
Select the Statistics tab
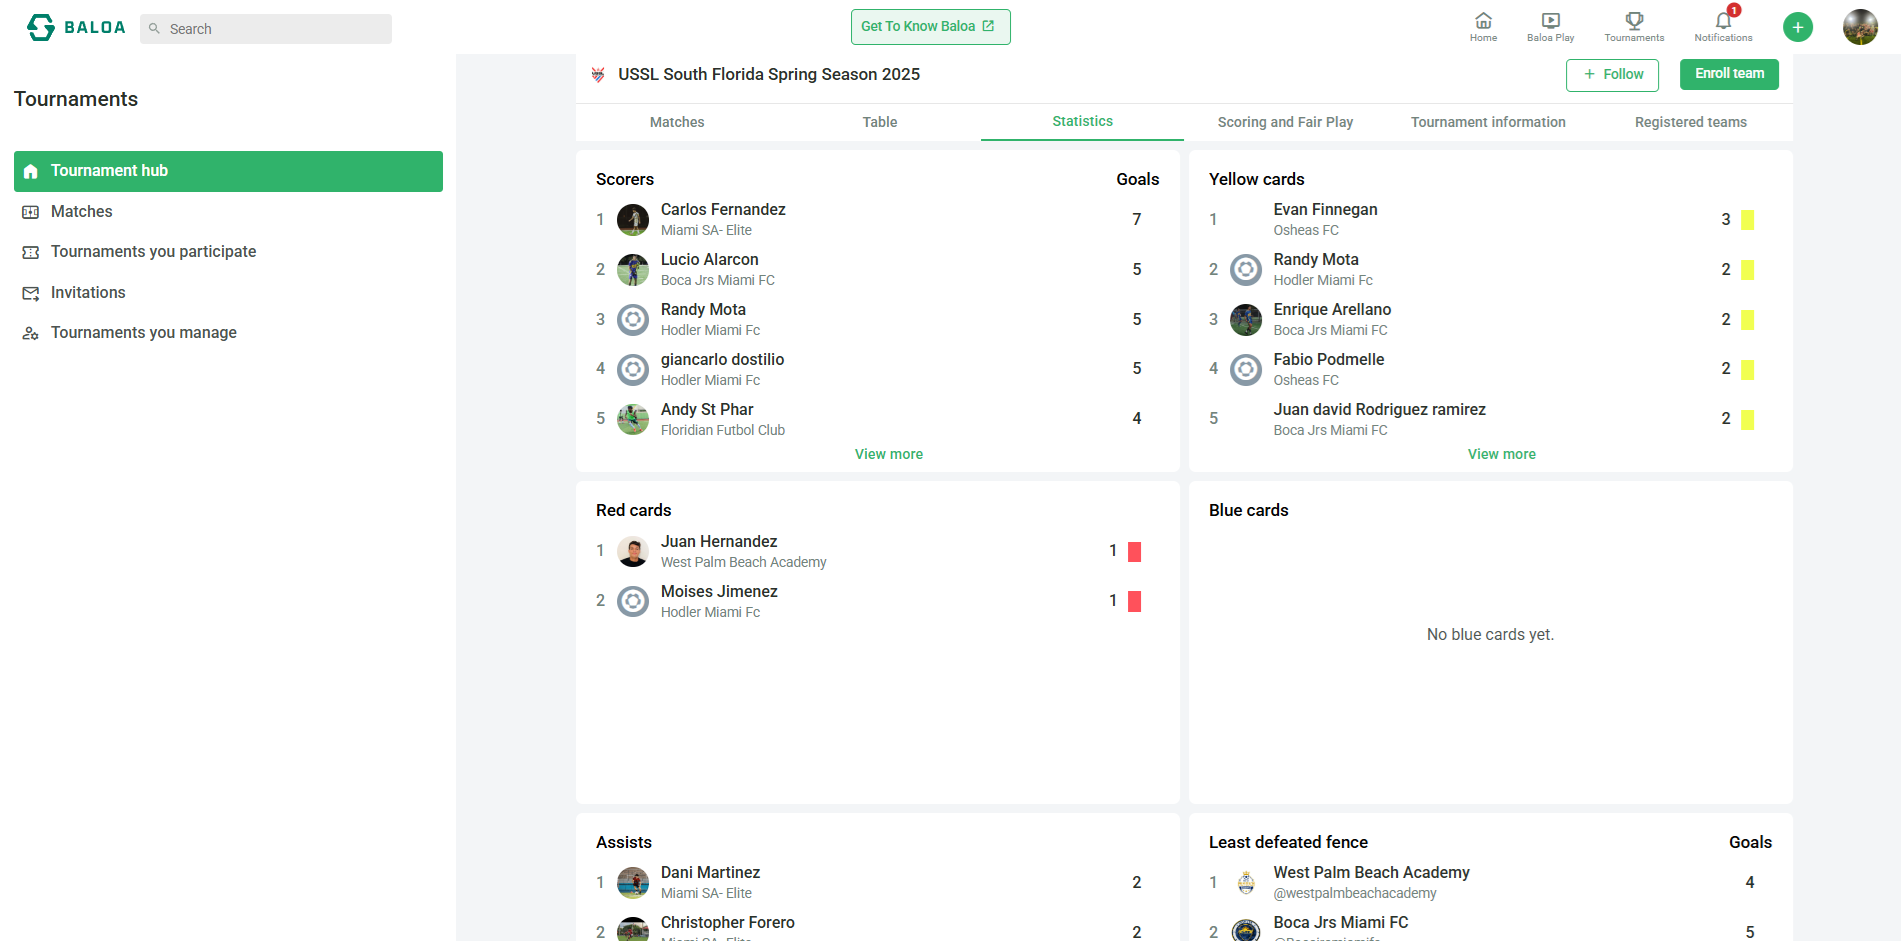coord(1082,121)
